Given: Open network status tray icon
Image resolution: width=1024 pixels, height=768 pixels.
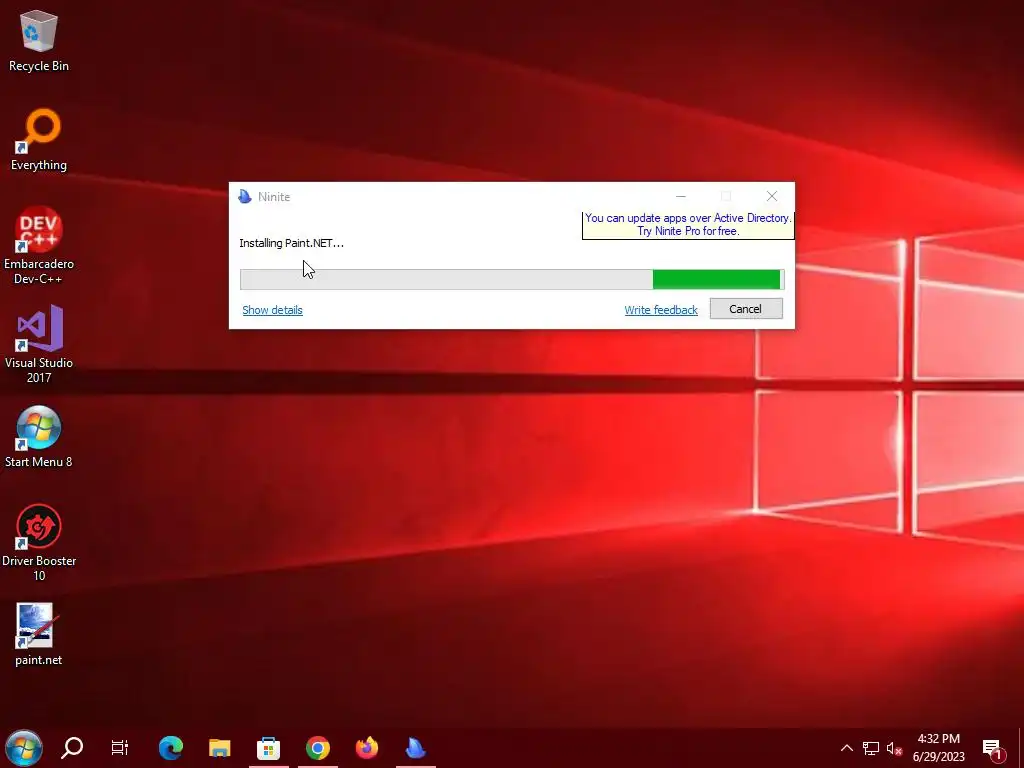Looking at the screenshot, I should [x=871, y=748].
